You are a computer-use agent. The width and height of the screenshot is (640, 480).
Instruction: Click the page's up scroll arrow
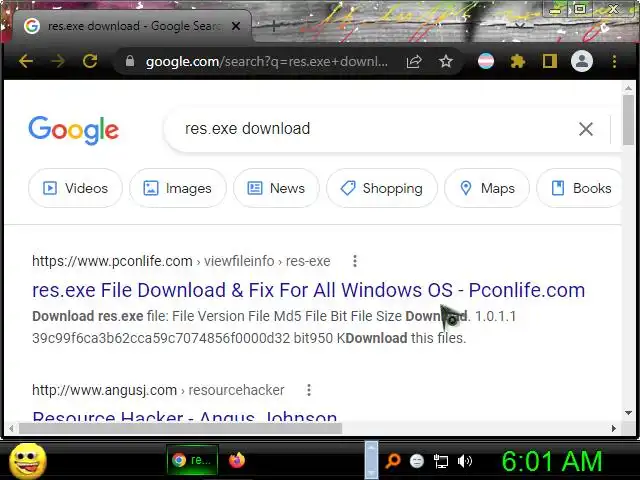pyautogui.click(x=628, y=88)
